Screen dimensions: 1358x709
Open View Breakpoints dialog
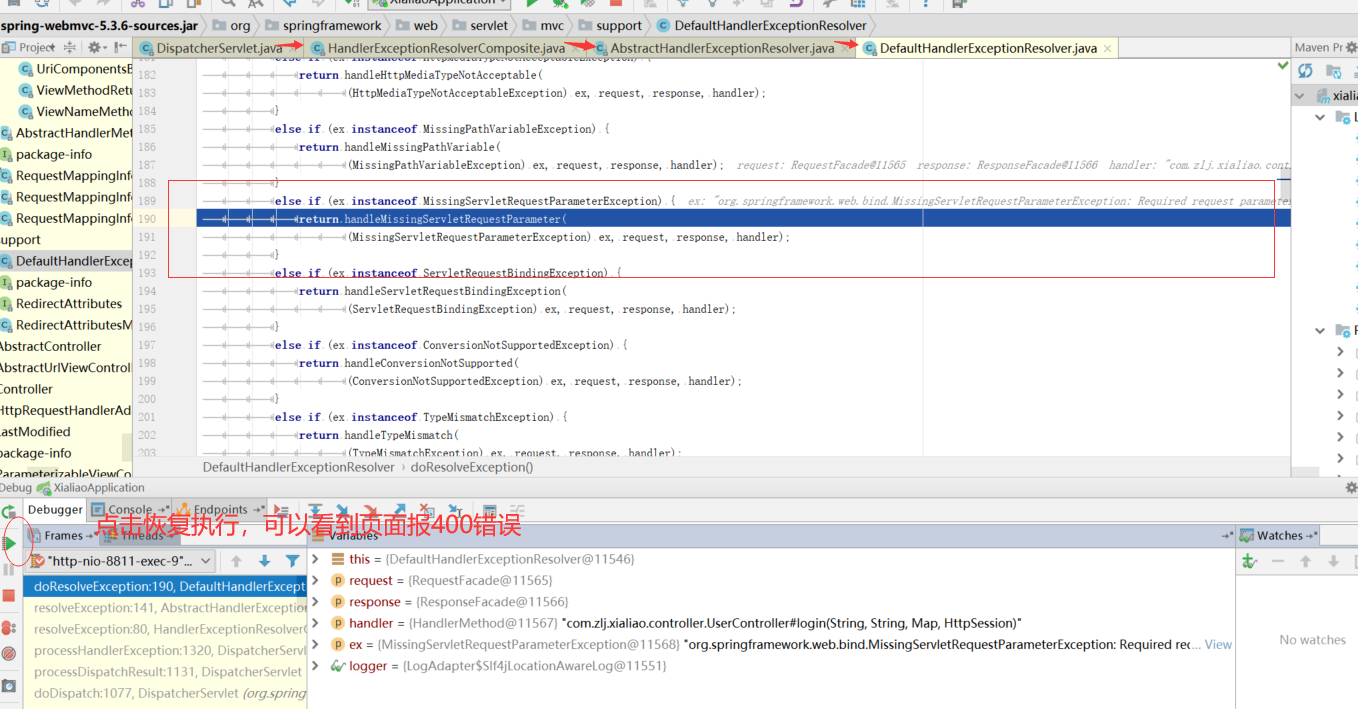point(9,627)
